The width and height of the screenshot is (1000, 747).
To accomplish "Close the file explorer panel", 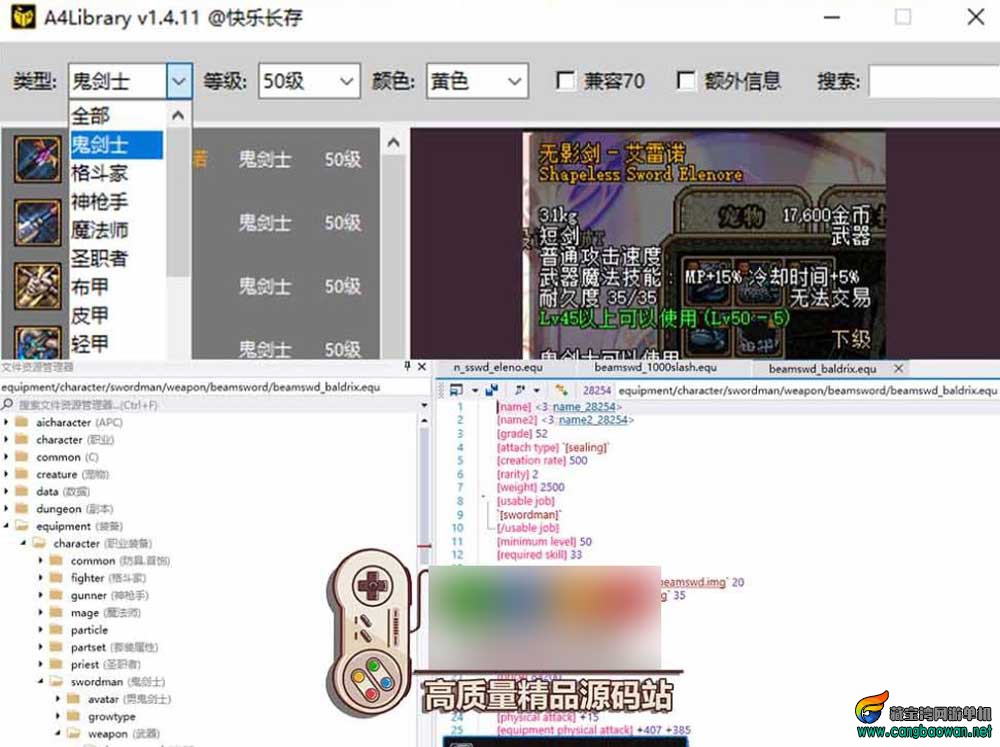I will 422,366.
